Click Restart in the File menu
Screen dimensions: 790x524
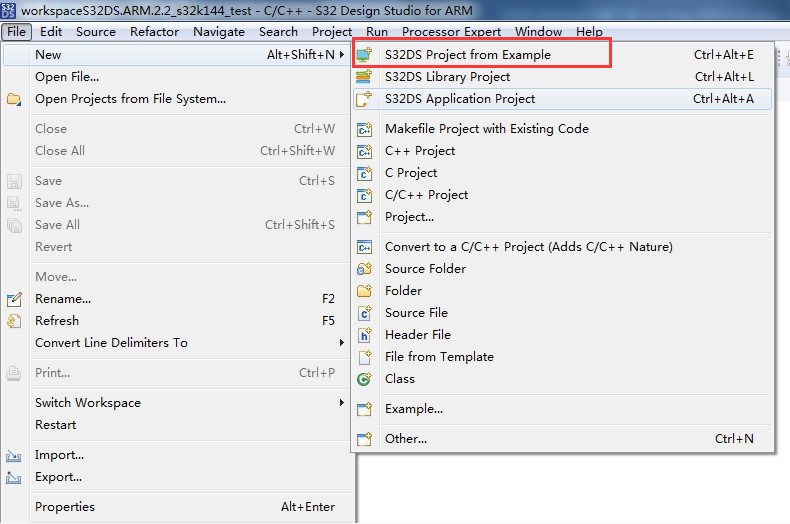pos(176,425)
